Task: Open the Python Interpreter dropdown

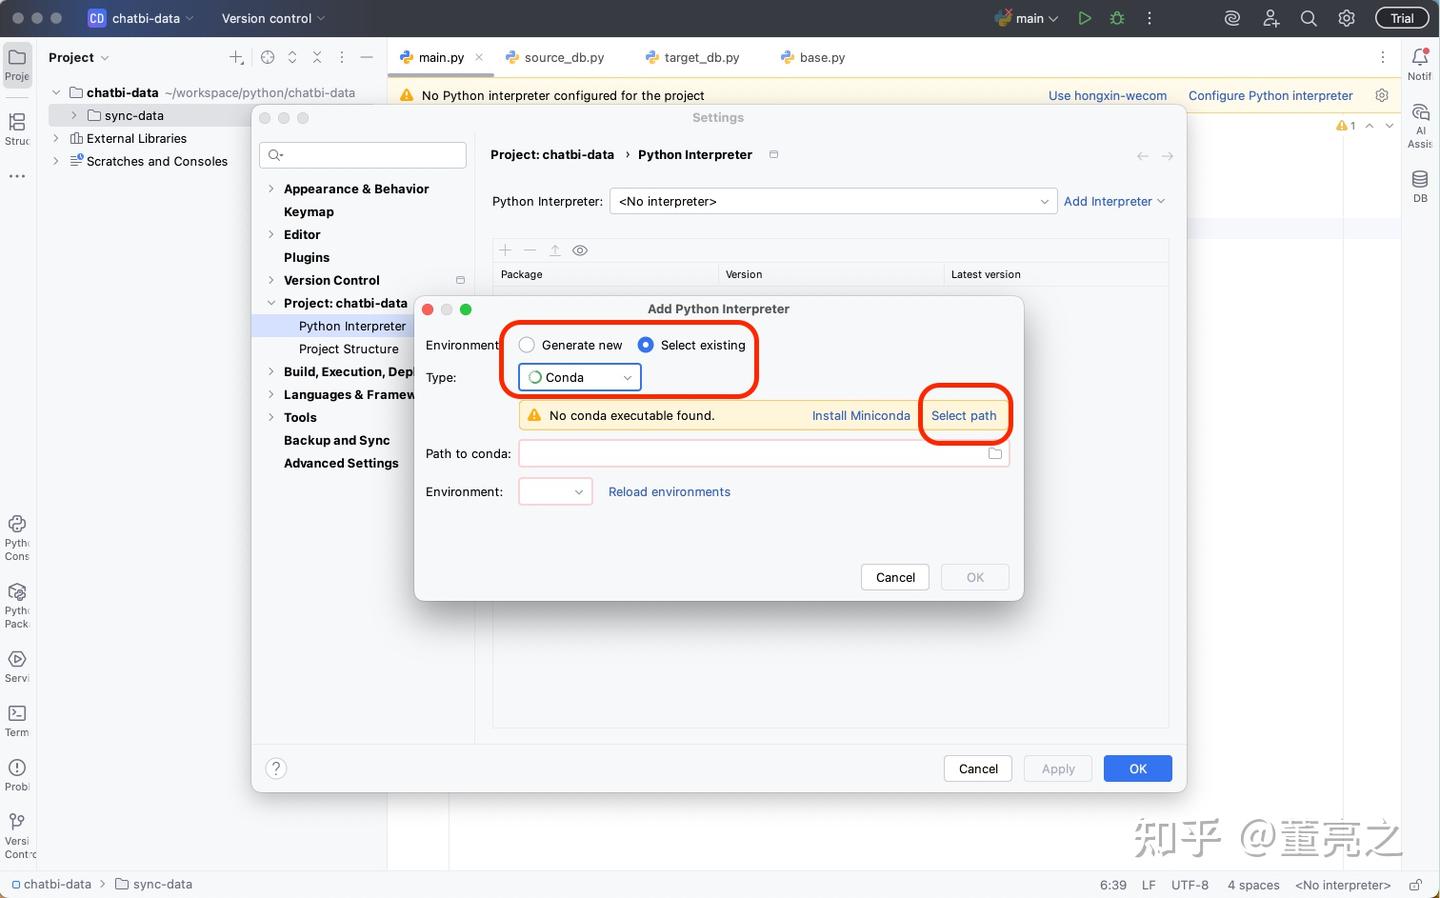Action: pos(833,201)
